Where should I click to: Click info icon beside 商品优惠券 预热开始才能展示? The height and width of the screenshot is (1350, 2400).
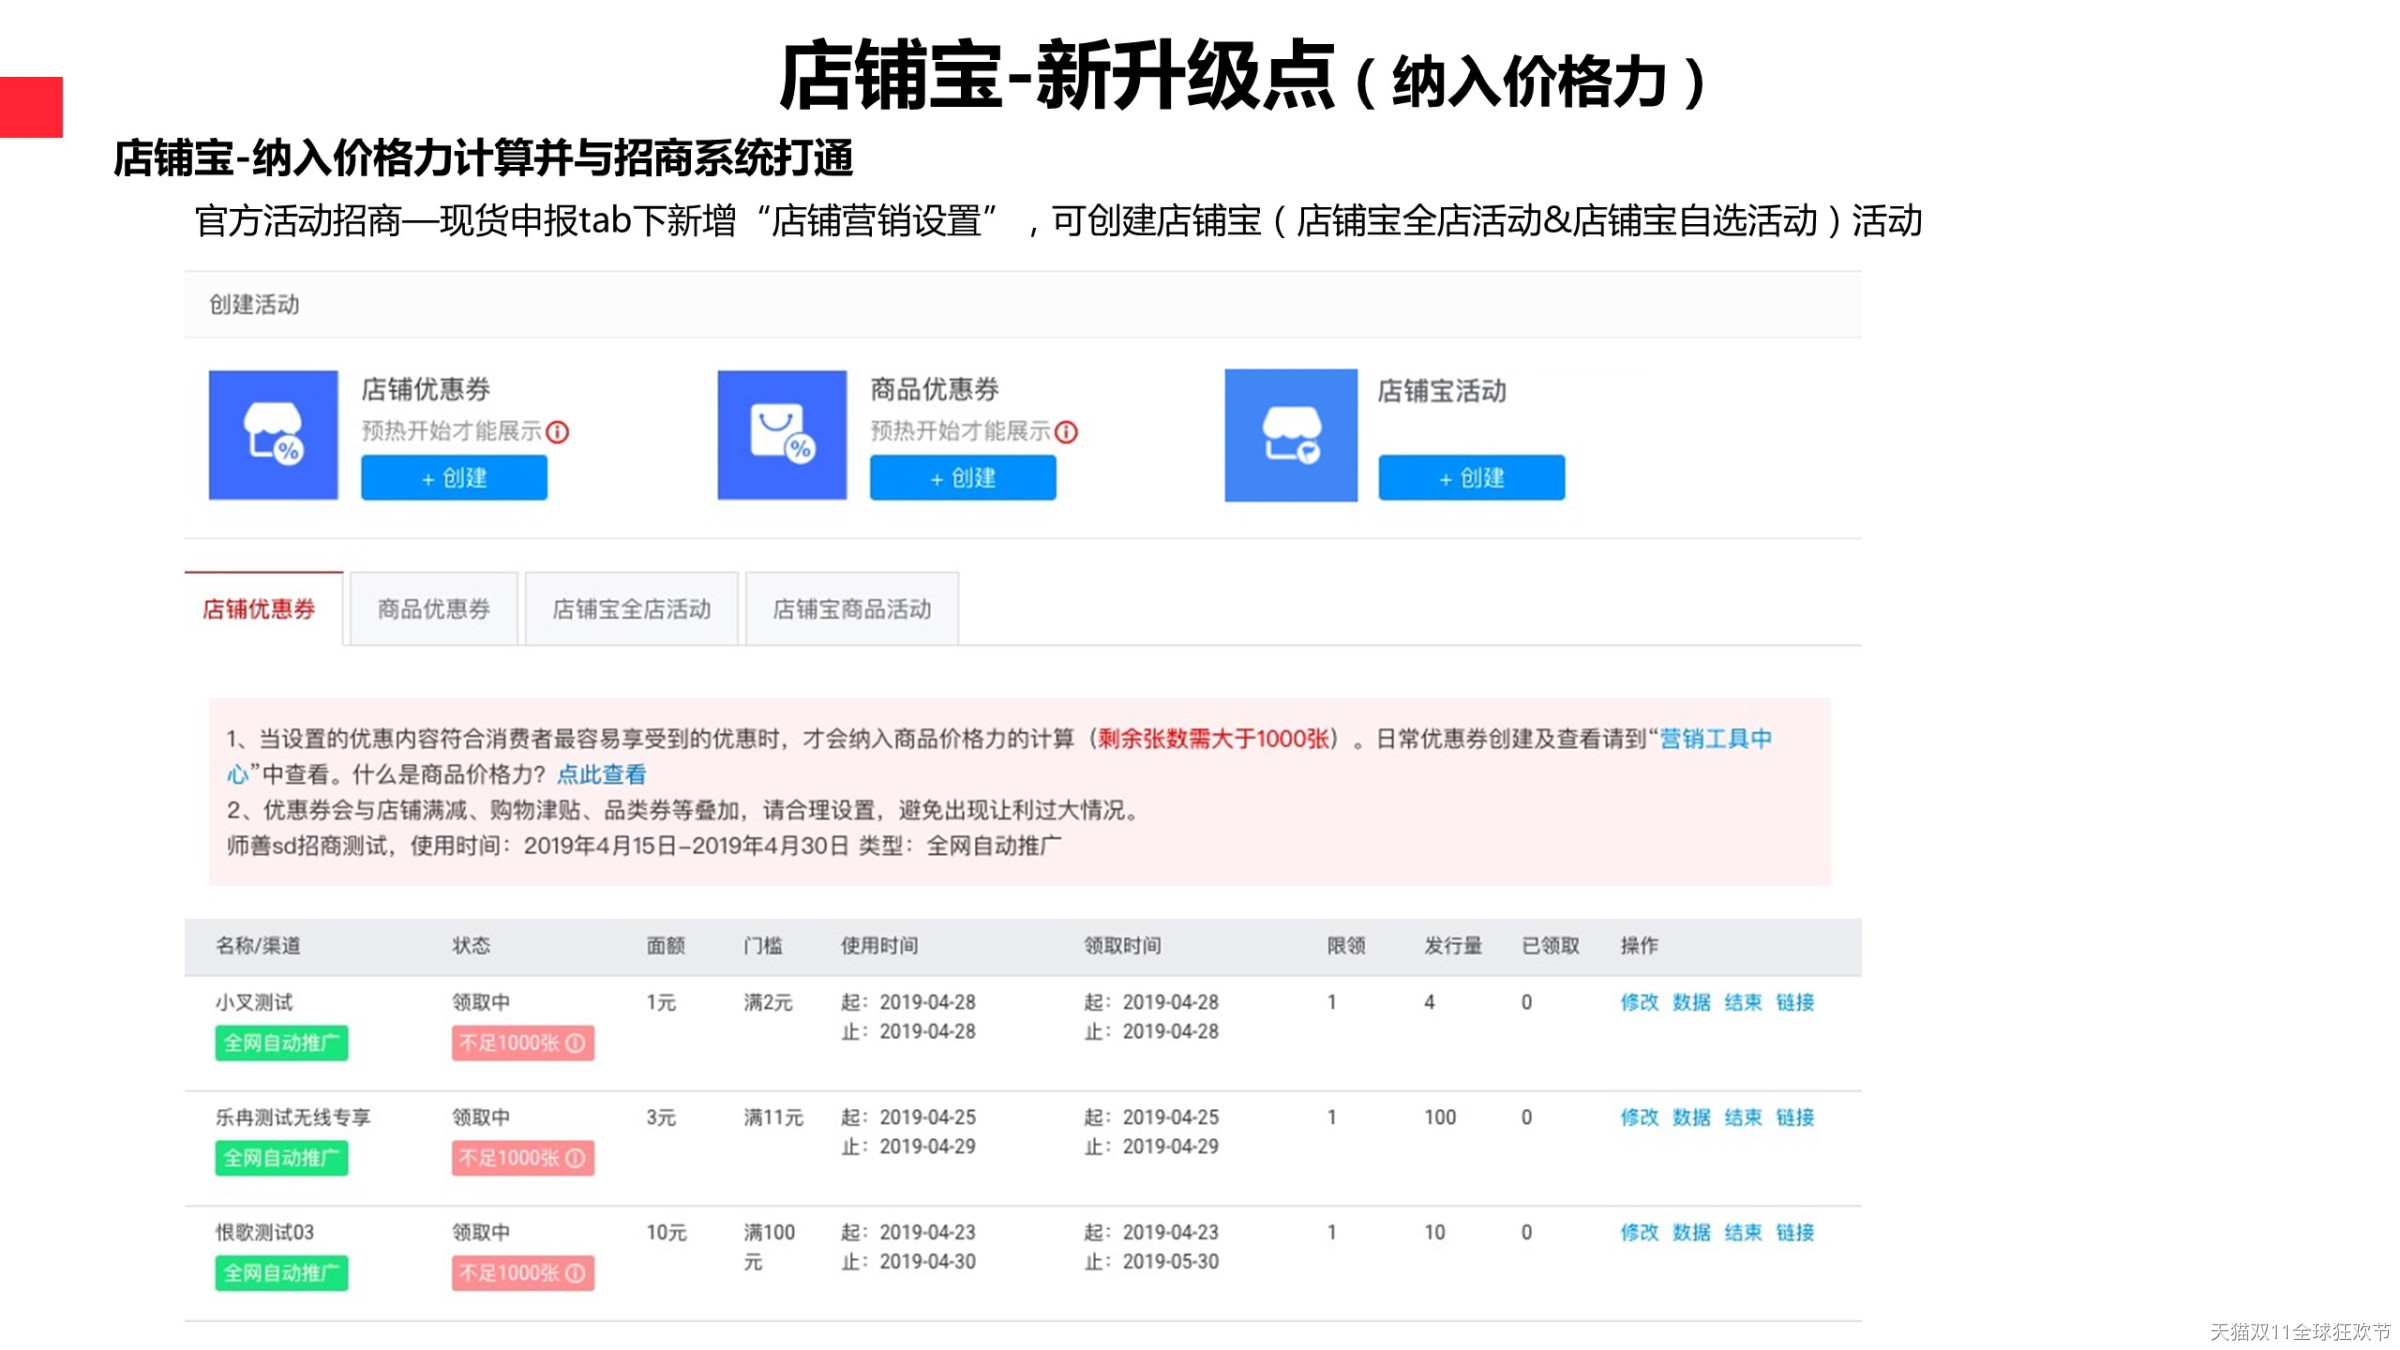coord(1067,432)
